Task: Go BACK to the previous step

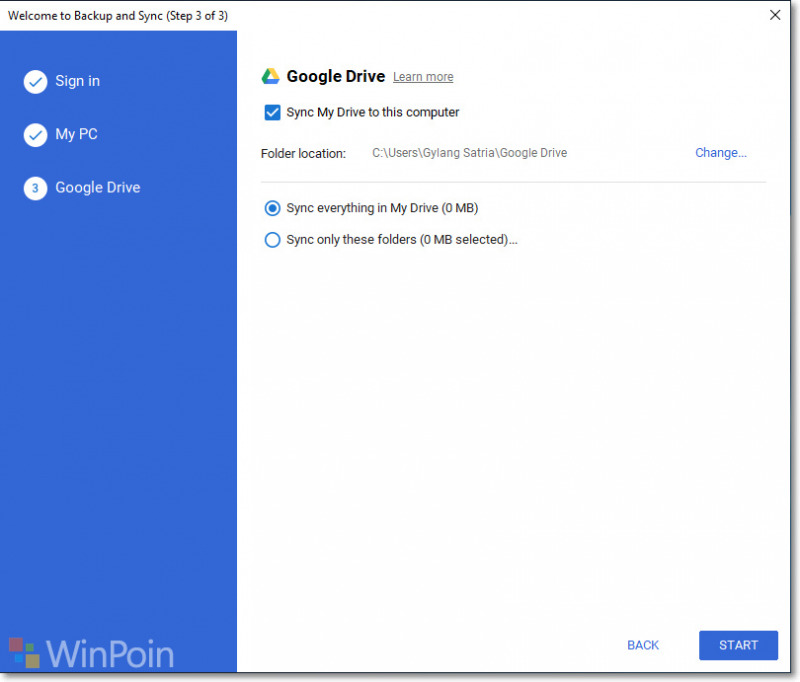Action: [643, 645]
